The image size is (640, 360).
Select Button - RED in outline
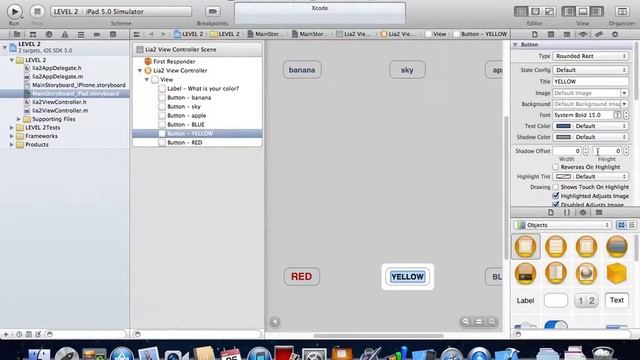tap(184, 142)
